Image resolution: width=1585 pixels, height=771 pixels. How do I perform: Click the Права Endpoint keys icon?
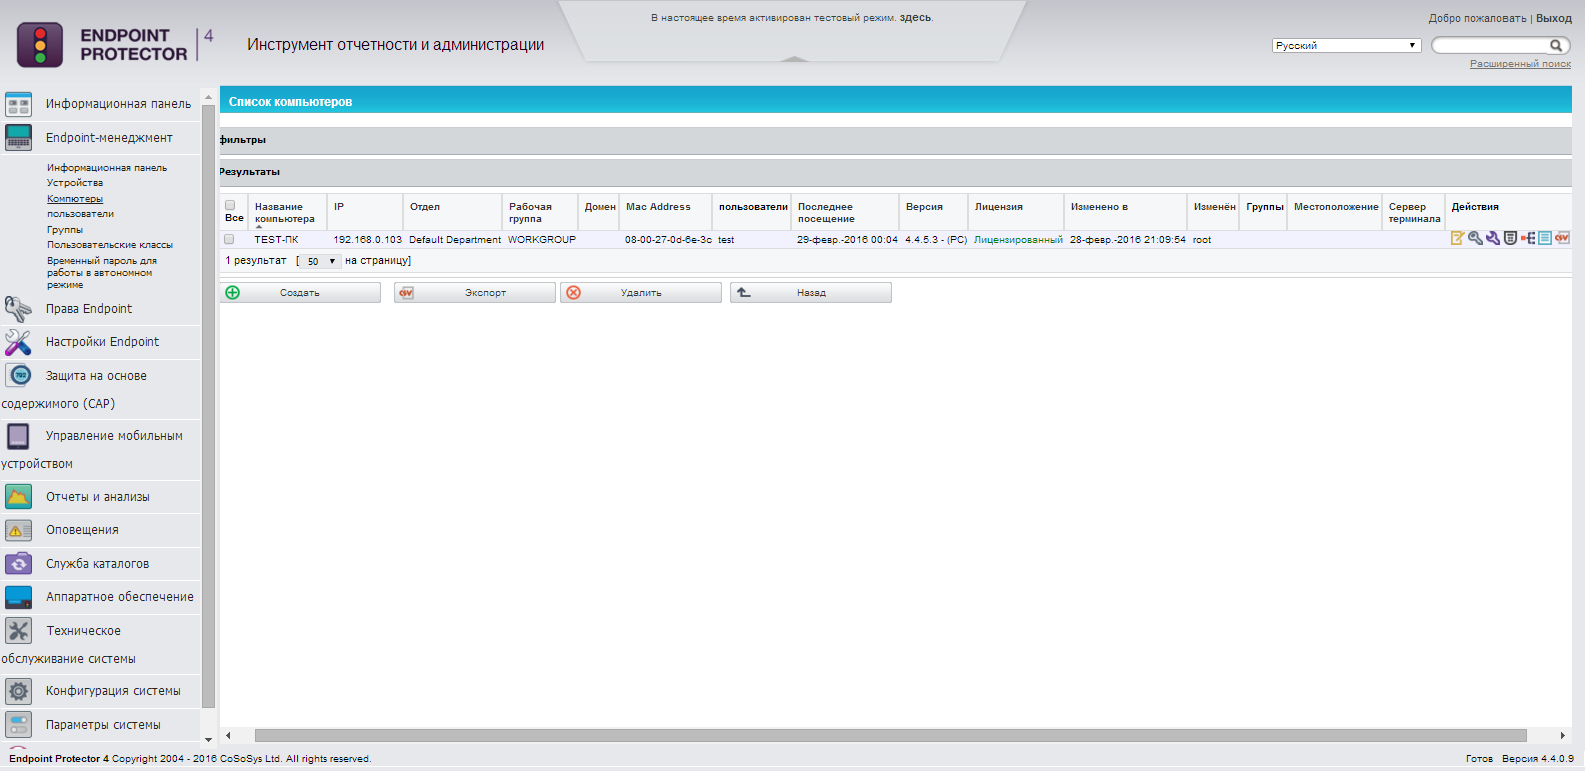coord(18,309)
